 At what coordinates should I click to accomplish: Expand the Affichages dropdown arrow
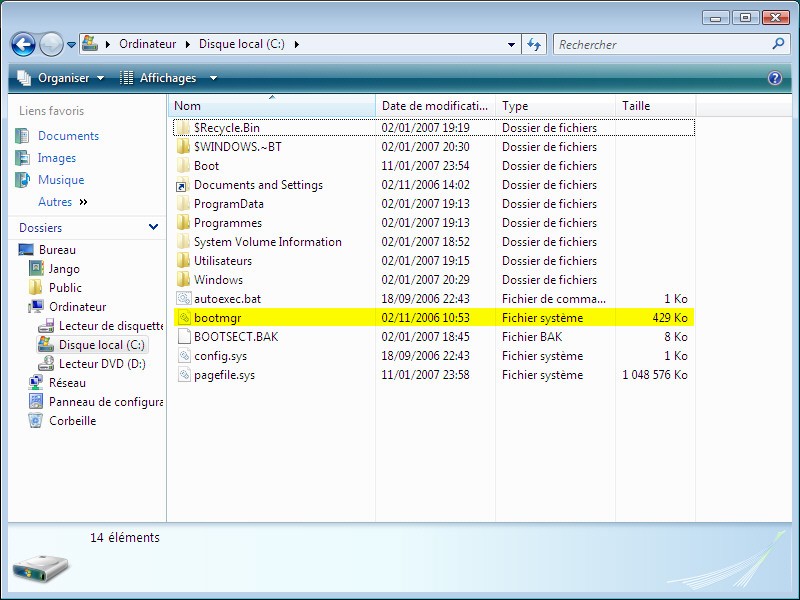(x=213, y=78)
